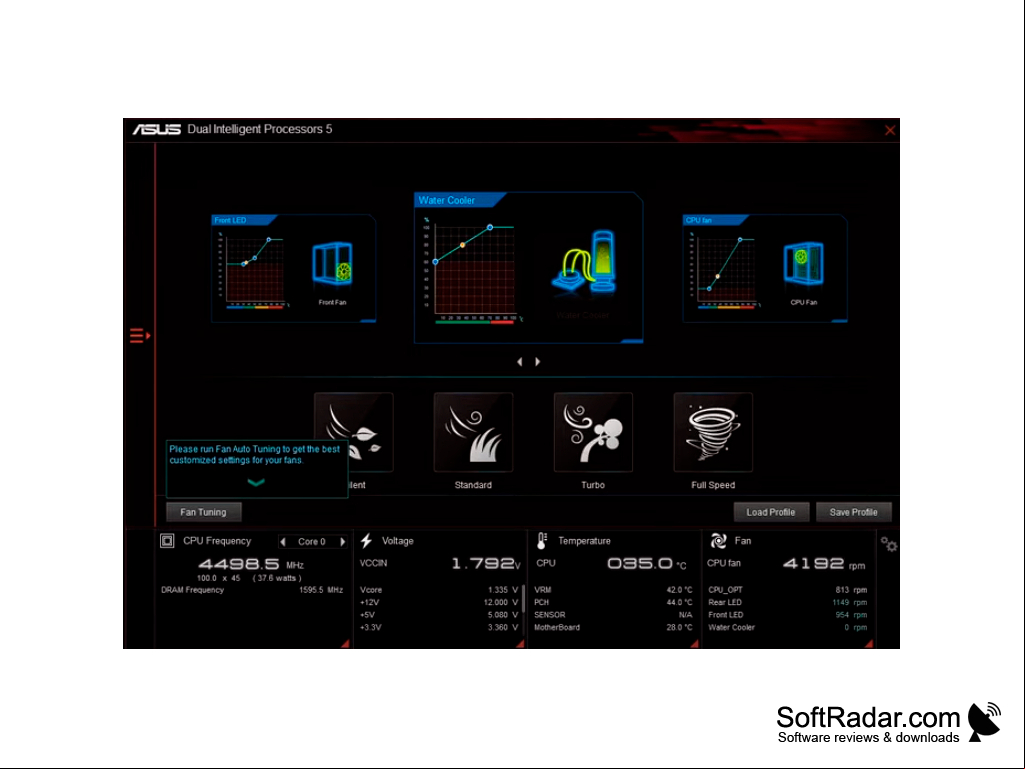Select the CPU fan card header

(x=715, y=220)
